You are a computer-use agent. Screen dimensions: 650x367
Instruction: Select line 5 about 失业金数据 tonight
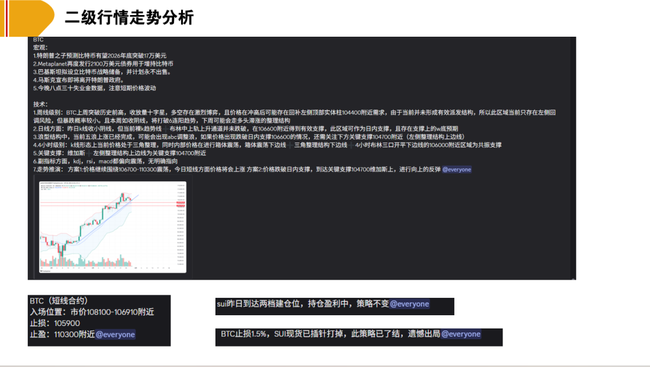95,88
